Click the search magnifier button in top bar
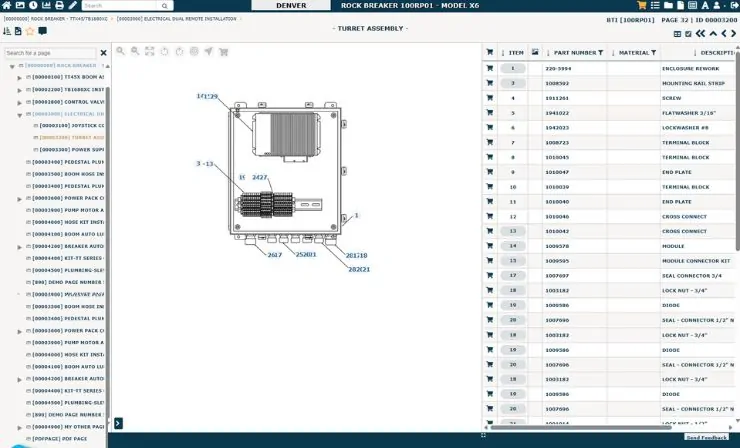Viewport: 740px width, 448px height. [x=165, y=6]
